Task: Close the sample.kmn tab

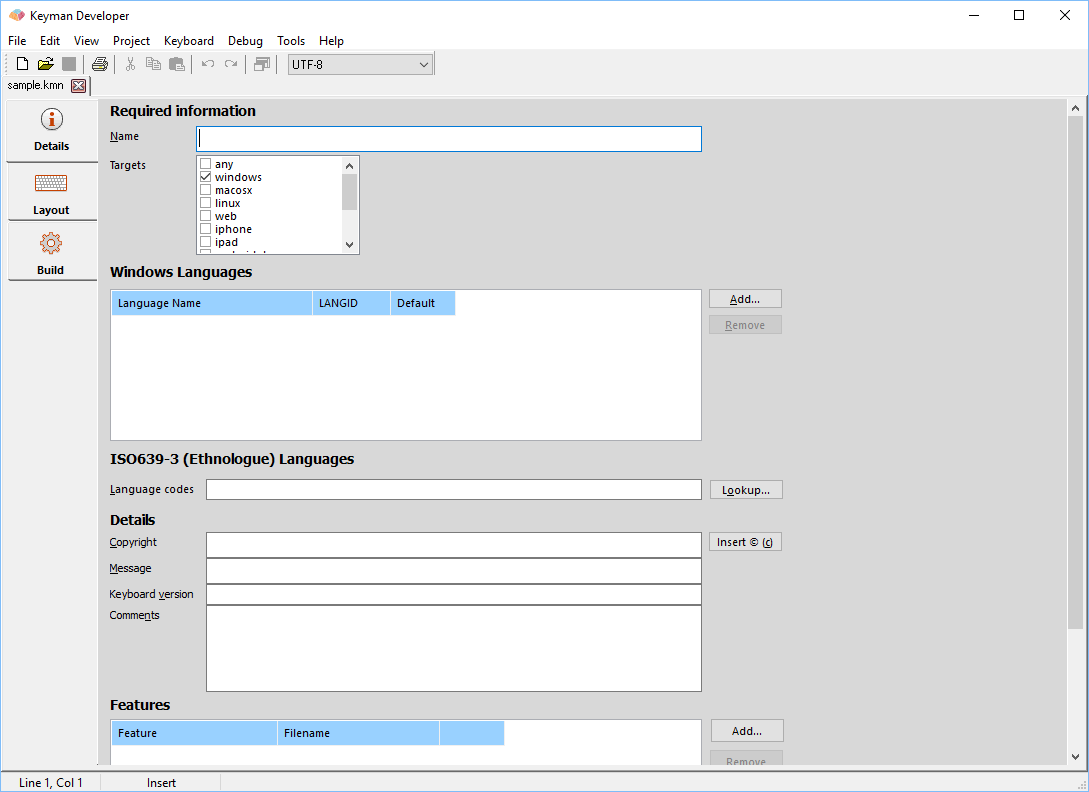Action: pos(78,85)
